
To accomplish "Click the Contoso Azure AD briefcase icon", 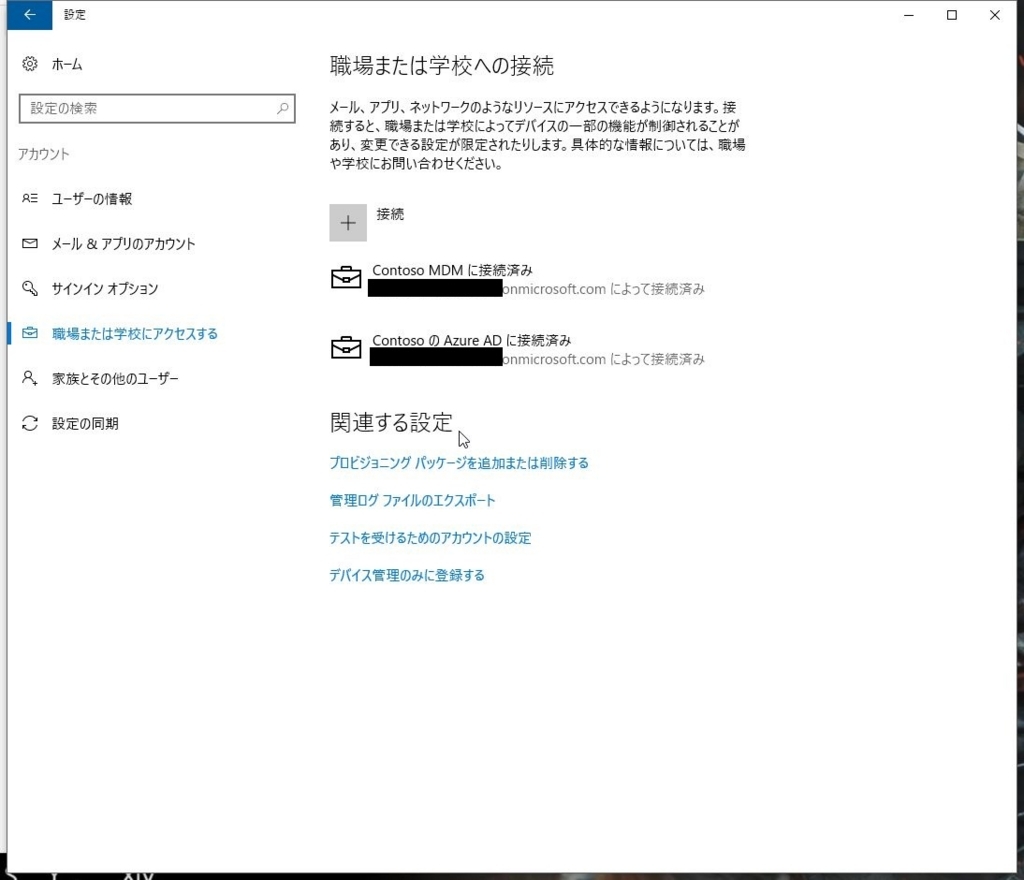I will 346,347.
